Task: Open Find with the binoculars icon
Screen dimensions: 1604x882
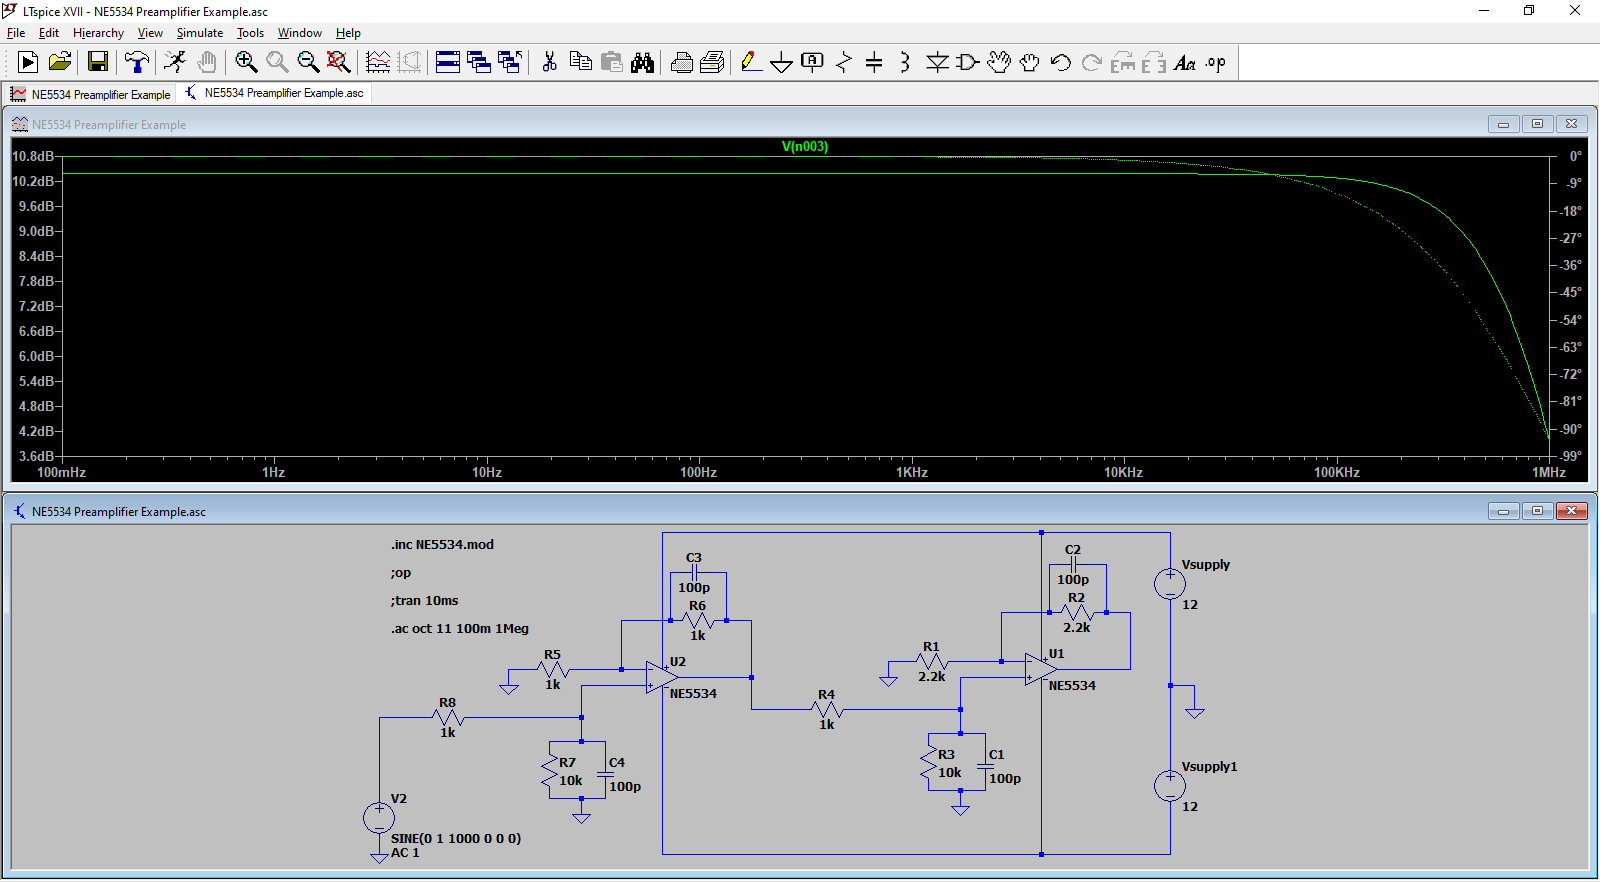Action: pos(642,62)
